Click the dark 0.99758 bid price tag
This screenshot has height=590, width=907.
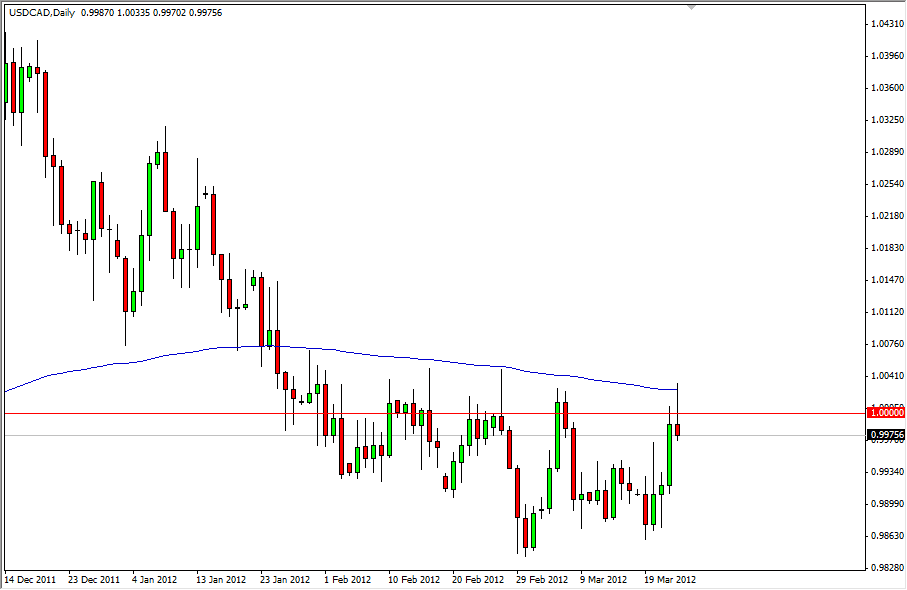coord(884,432)
